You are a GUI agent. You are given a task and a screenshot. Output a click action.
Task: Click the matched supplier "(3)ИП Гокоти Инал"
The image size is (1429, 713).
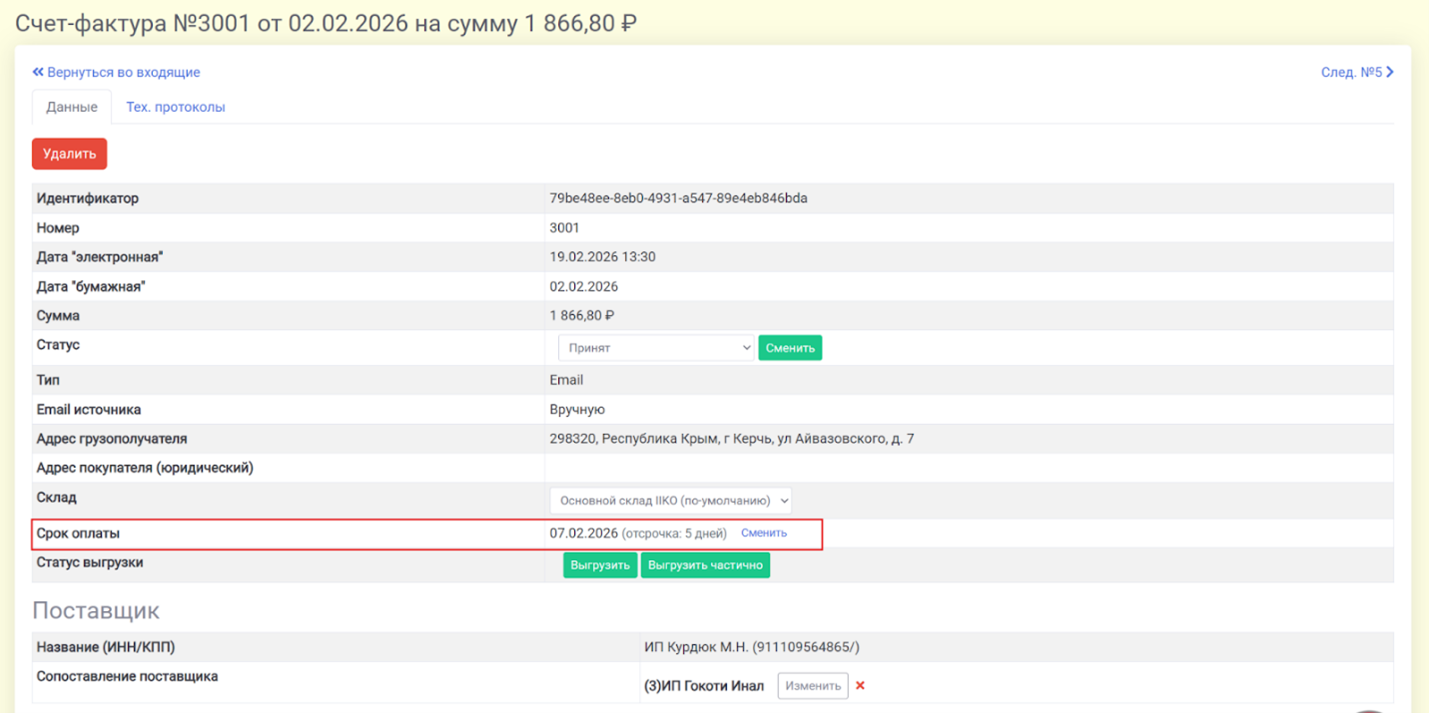coord(704,686)
